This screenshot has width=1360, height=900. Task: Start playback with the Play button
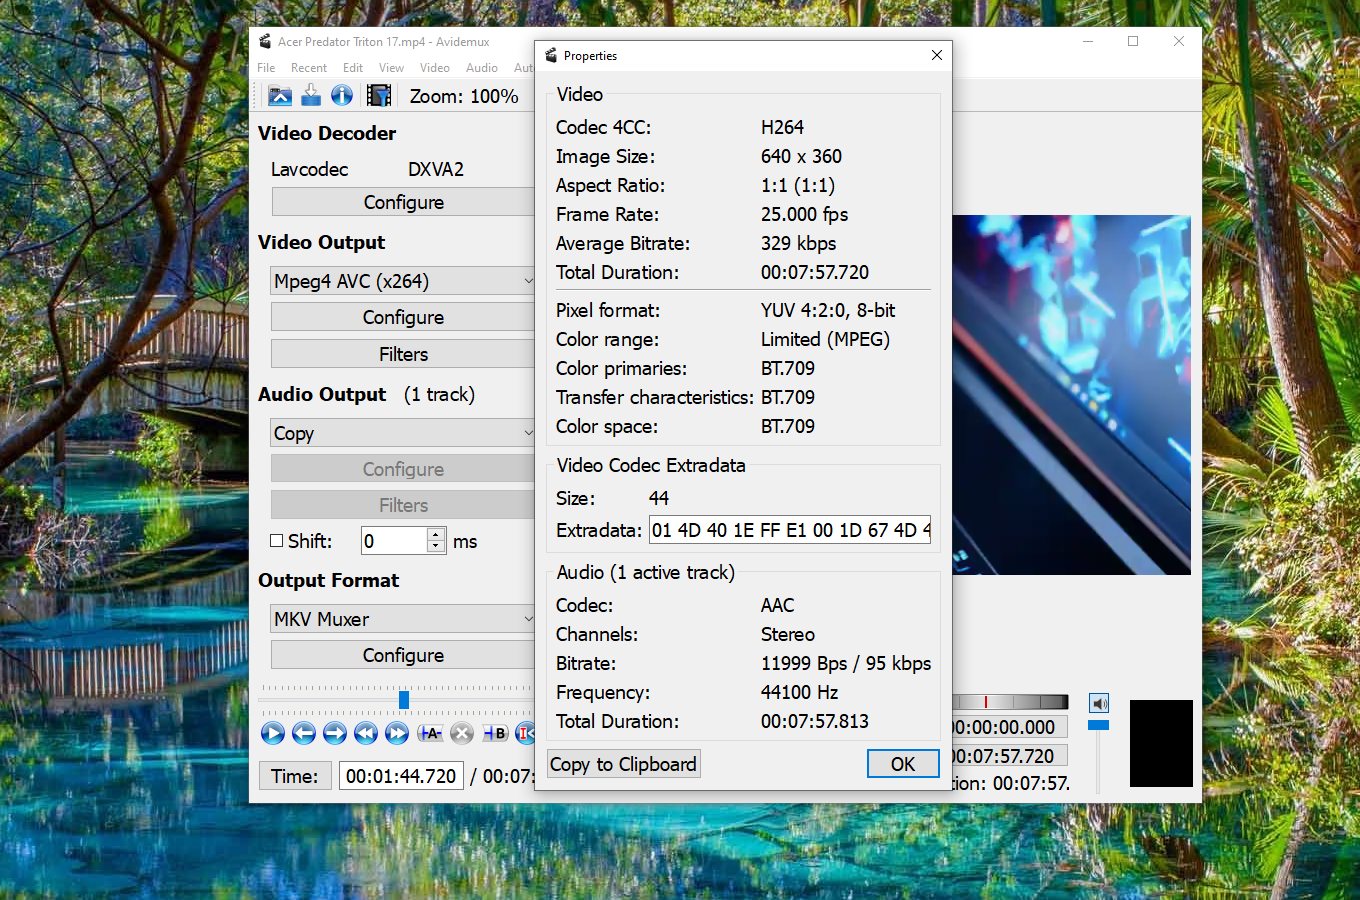pyautogui.click(x=272, y=733)
